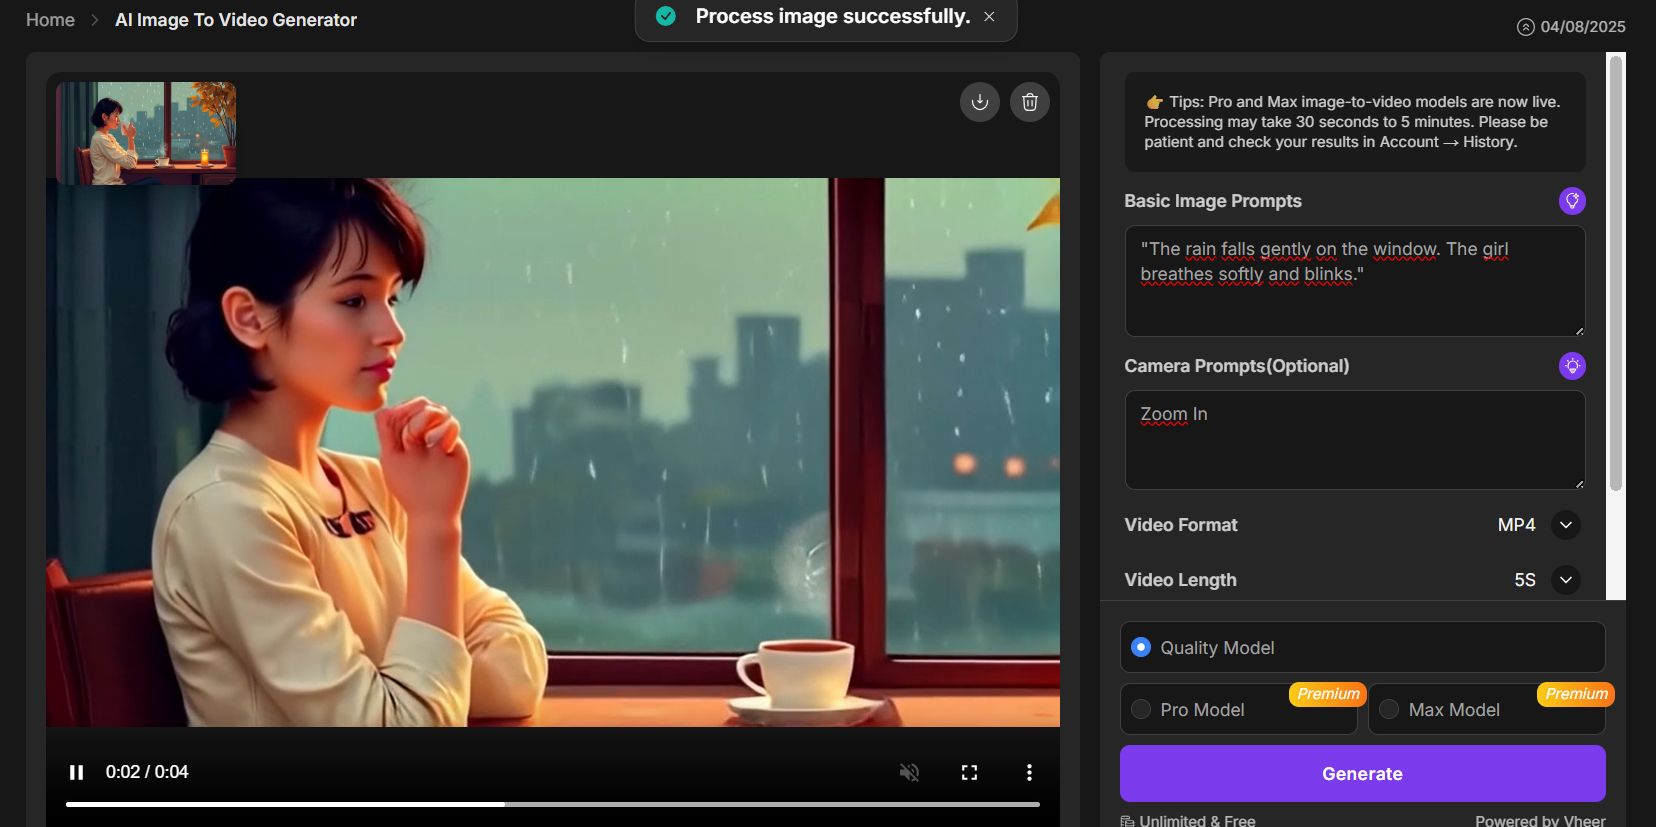Focus the Camera Prompts text box

[x=1355, y=440]
